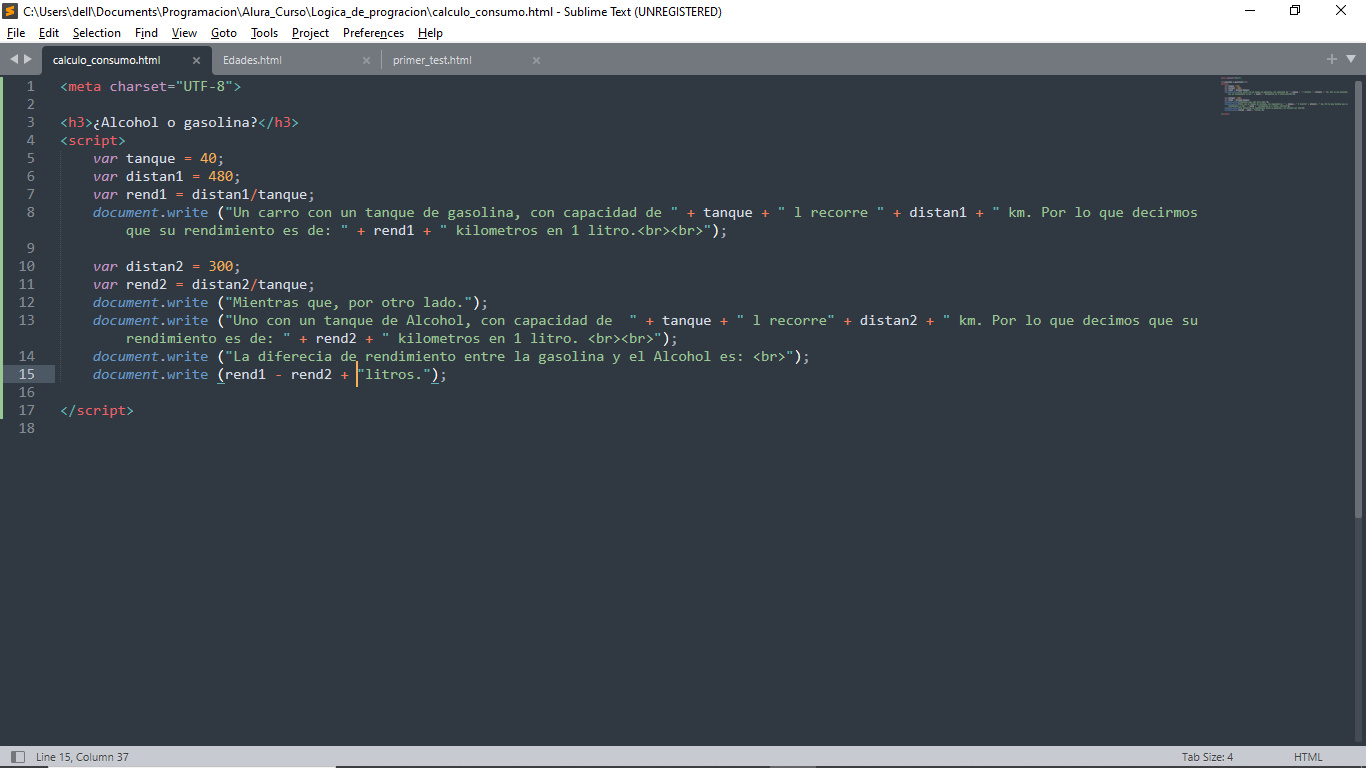Image resolution: width=1366 pixels, height=768 pixels.
Task: Minimize the Sublime Text window
Action: 1250,11
